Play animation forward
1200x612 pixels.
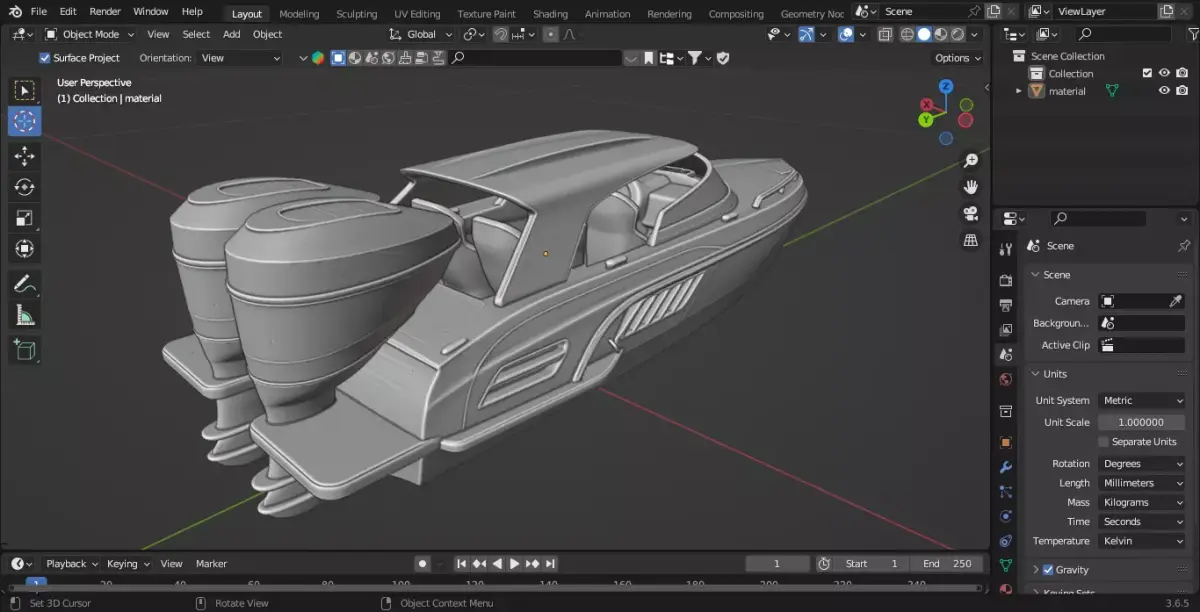point(515,564)
